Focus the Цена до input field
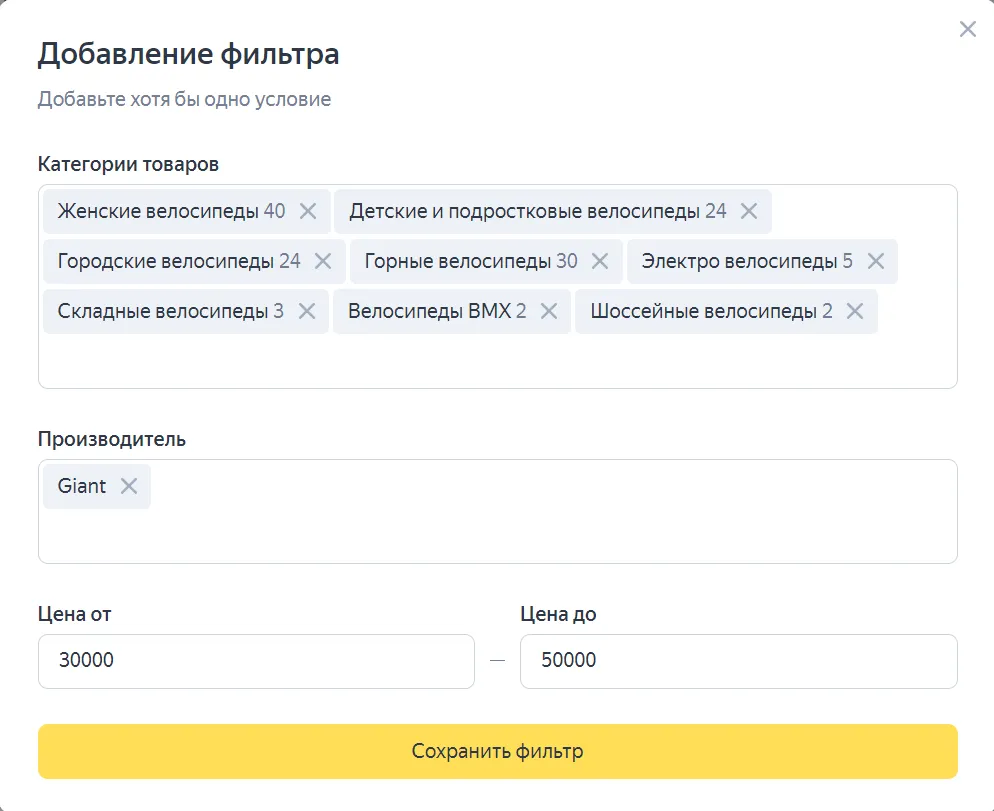The image size is (994, 811). point(739,661)
